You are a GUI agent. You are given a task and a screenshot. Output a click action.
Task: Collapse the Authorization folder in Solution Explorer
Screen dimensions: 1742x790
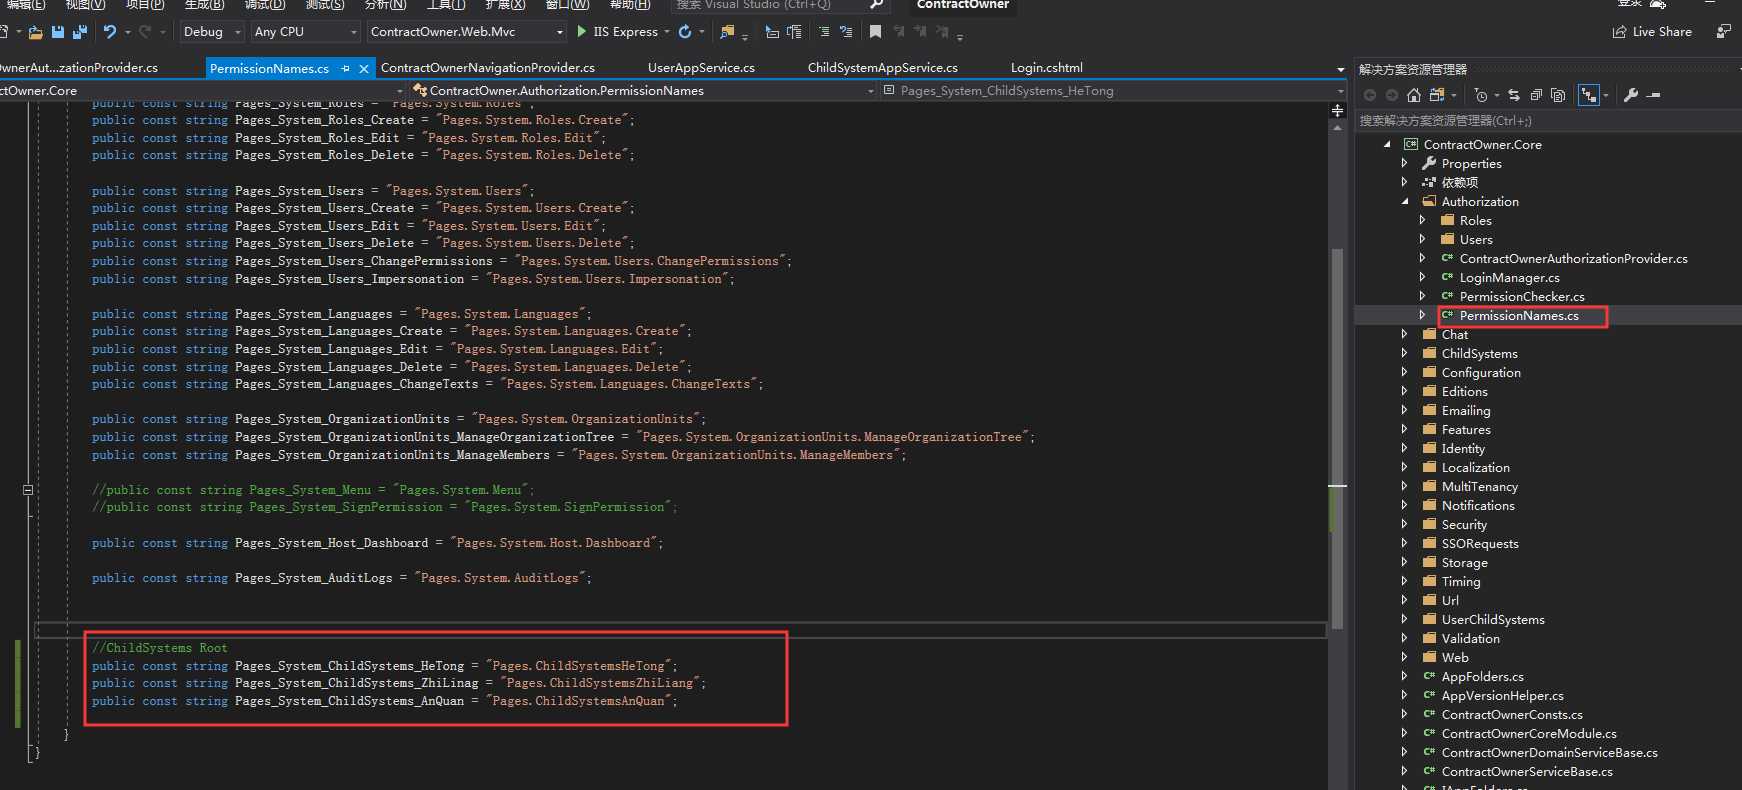(1405, 201)
